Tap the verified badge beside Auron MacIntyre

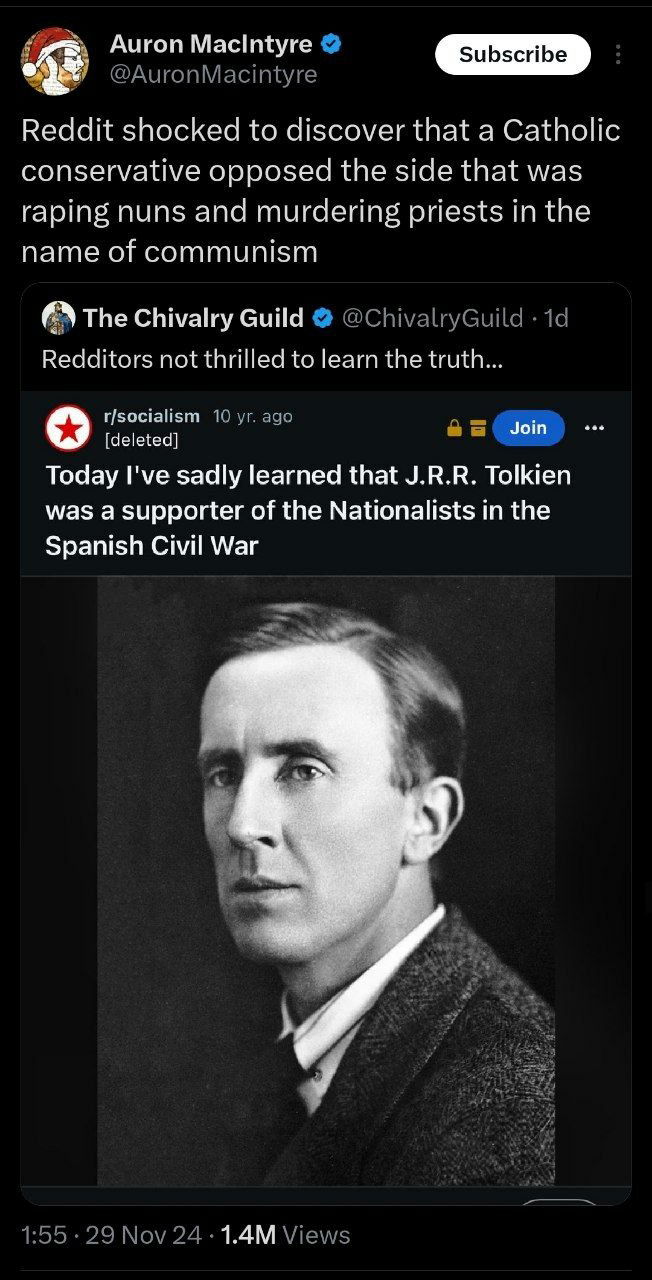tap(332, 43)
